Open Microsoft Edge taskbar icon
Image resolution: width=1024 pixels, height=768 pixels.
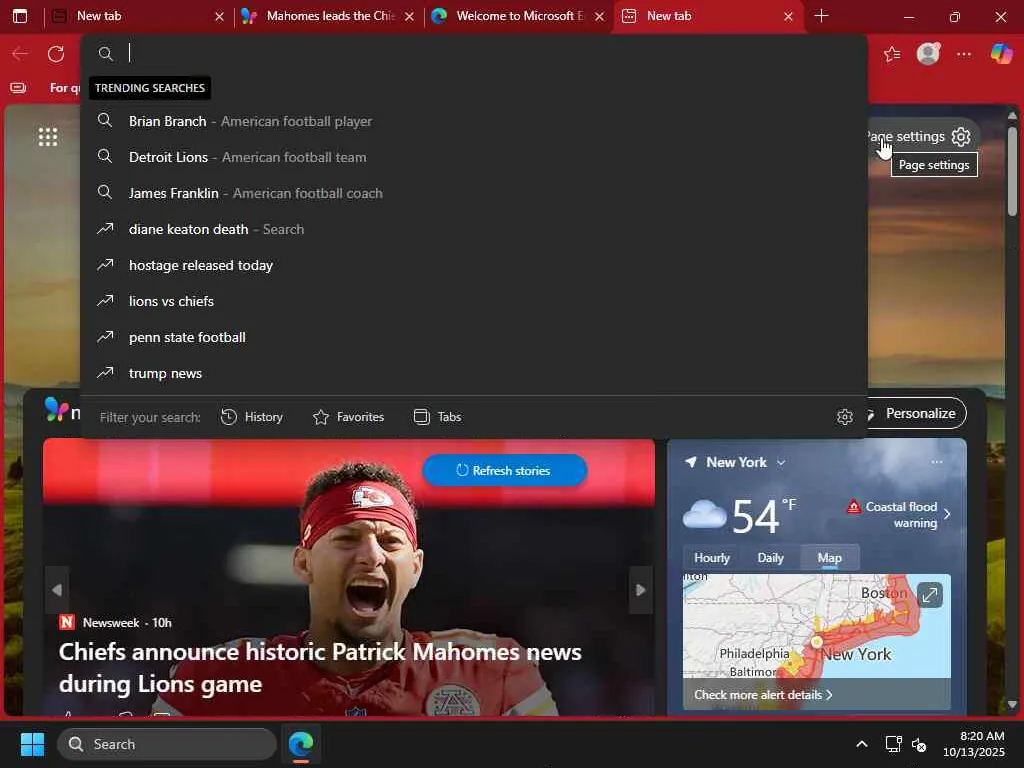pyautogui.click(x=301, y=744)
